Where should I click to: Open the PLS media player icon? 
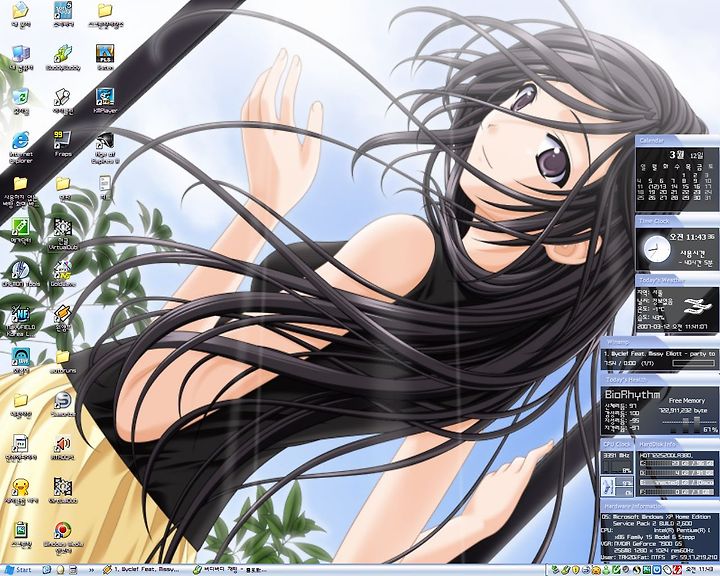click(105, 54)
